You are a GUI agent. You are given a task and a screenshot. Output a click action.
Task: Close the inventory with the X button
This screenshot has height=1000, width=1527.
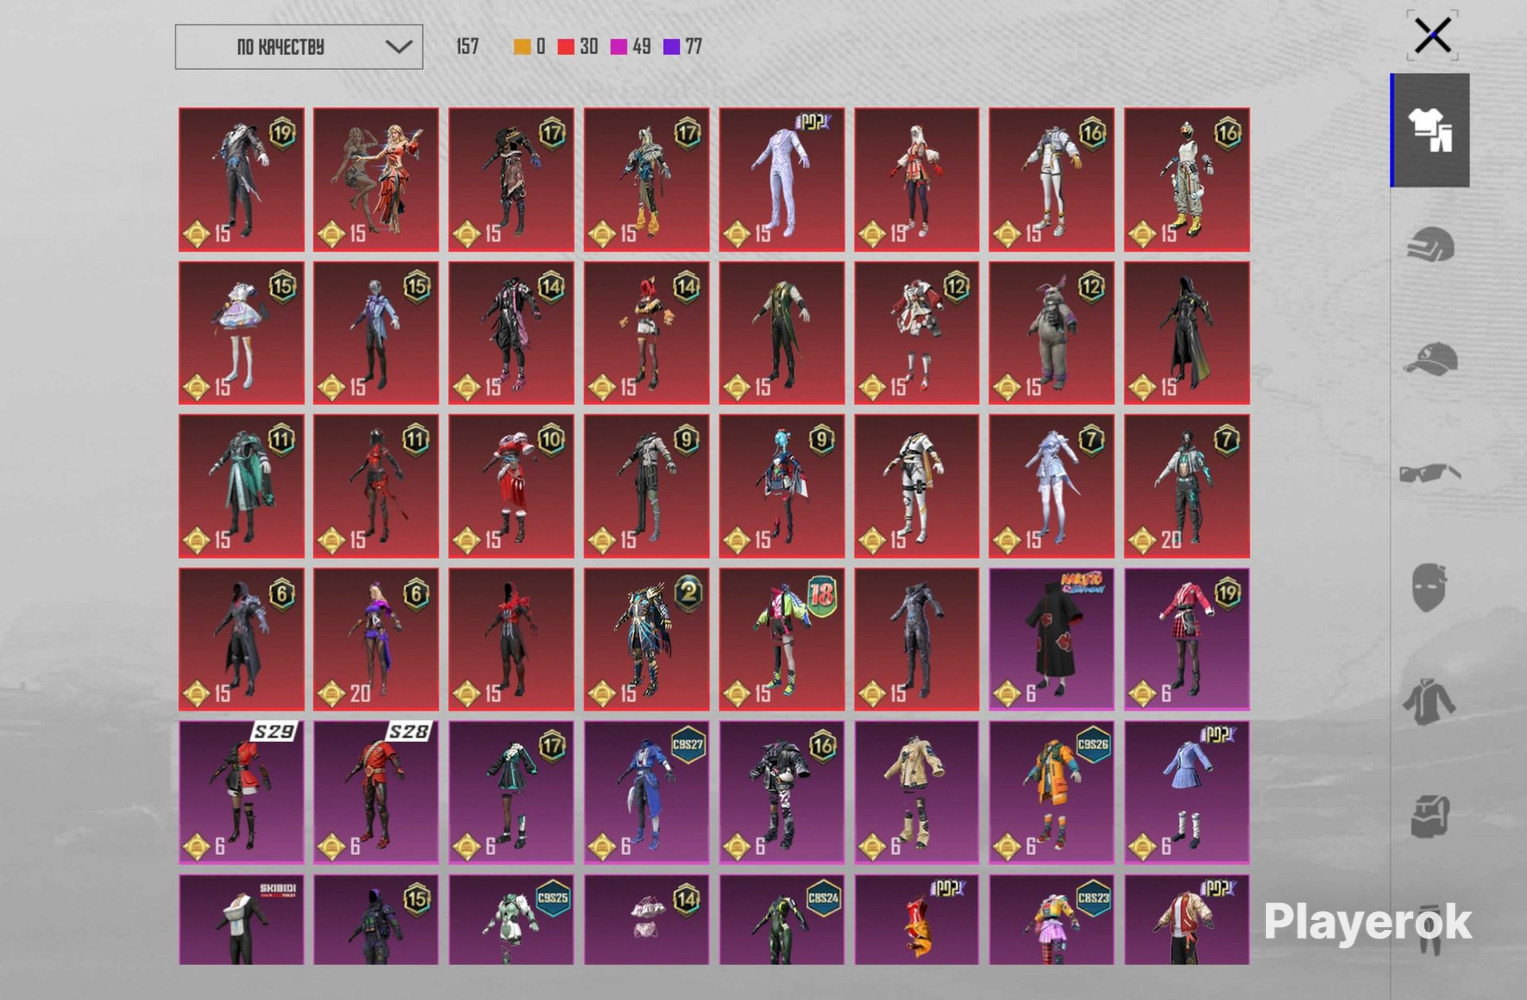click(1433, 36)
